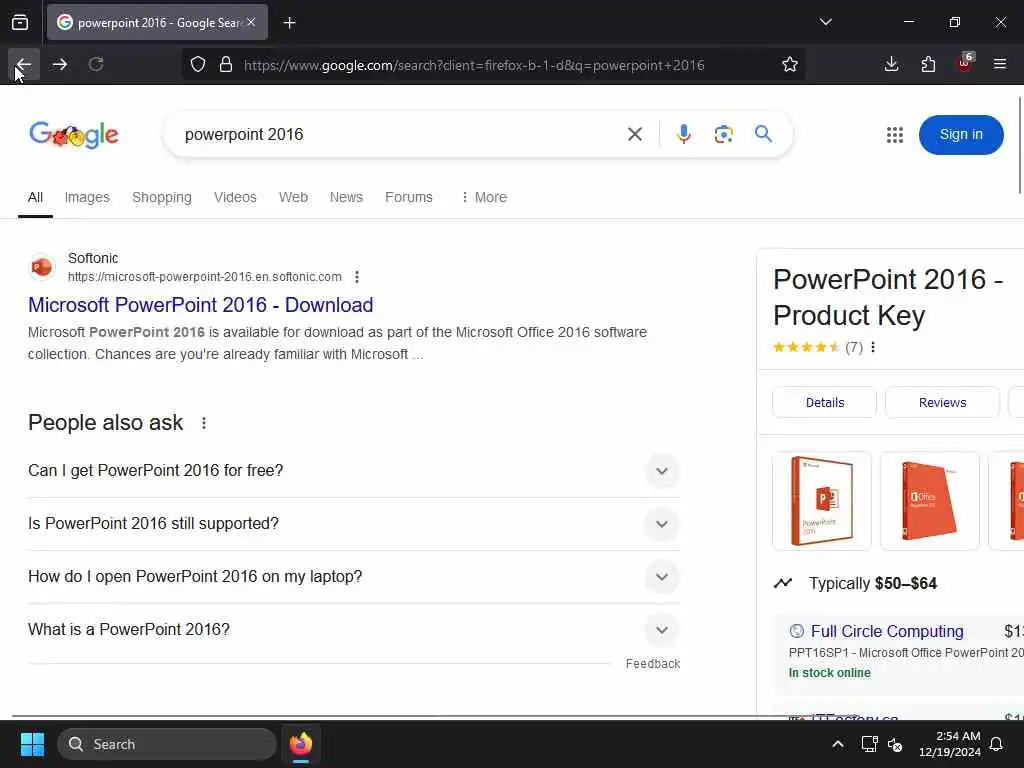Viewport: 1024px width, 768px height.
Task: Switch to the Videos tab
Action: pyautogui.click(x=235, y=197)
